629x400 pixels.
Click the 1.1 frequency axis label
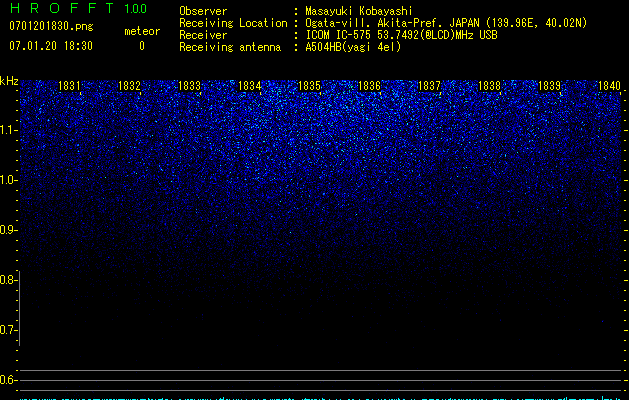click(x=8, y=130)
